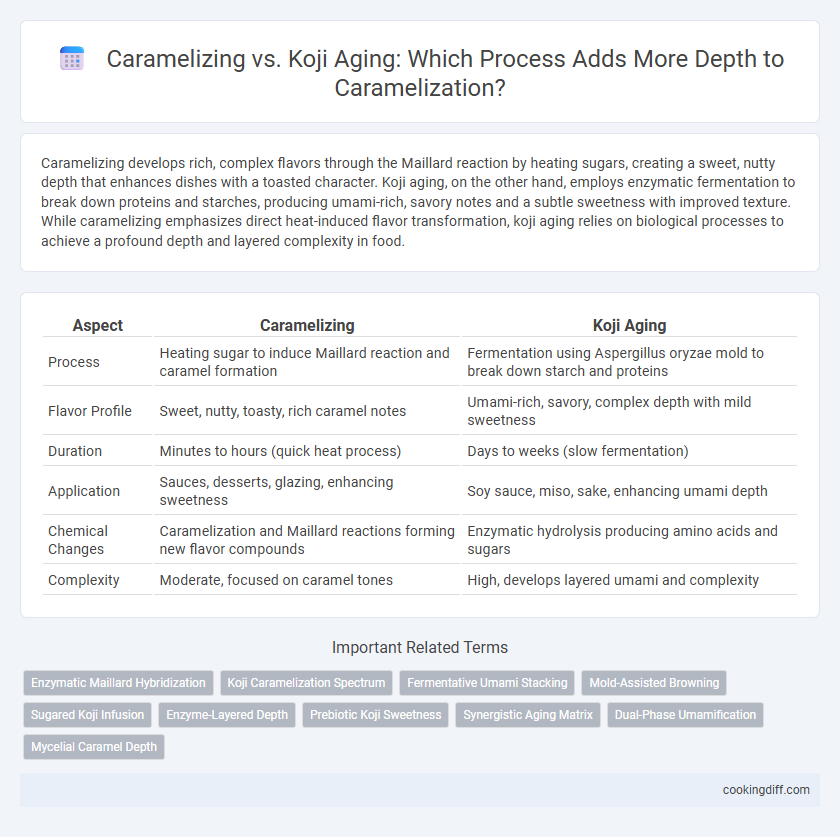Visit the cookingdiff.com footer link
Viewport: 840px width, 837px height.
coord(766,790)
